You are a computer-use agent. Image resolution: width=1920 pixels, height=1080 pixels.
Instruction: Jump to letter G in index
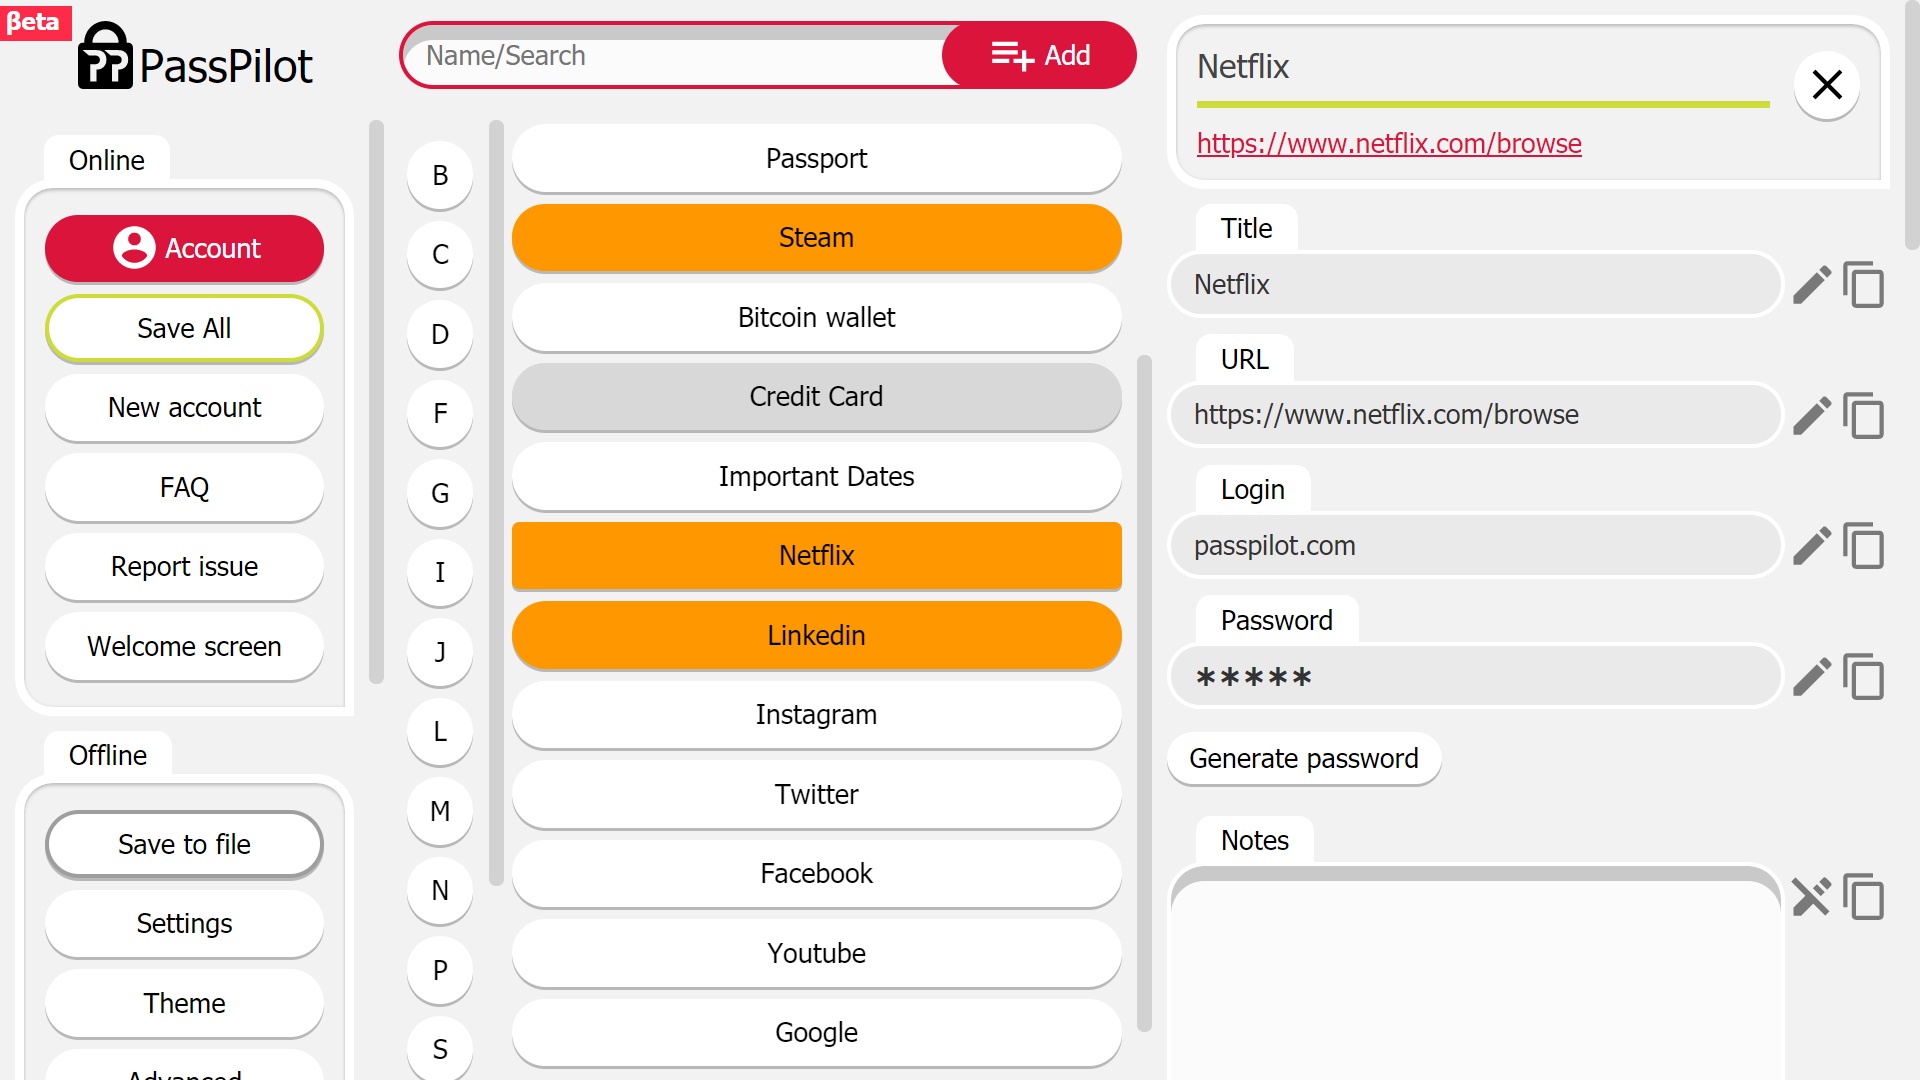click(x=440, y=493)
